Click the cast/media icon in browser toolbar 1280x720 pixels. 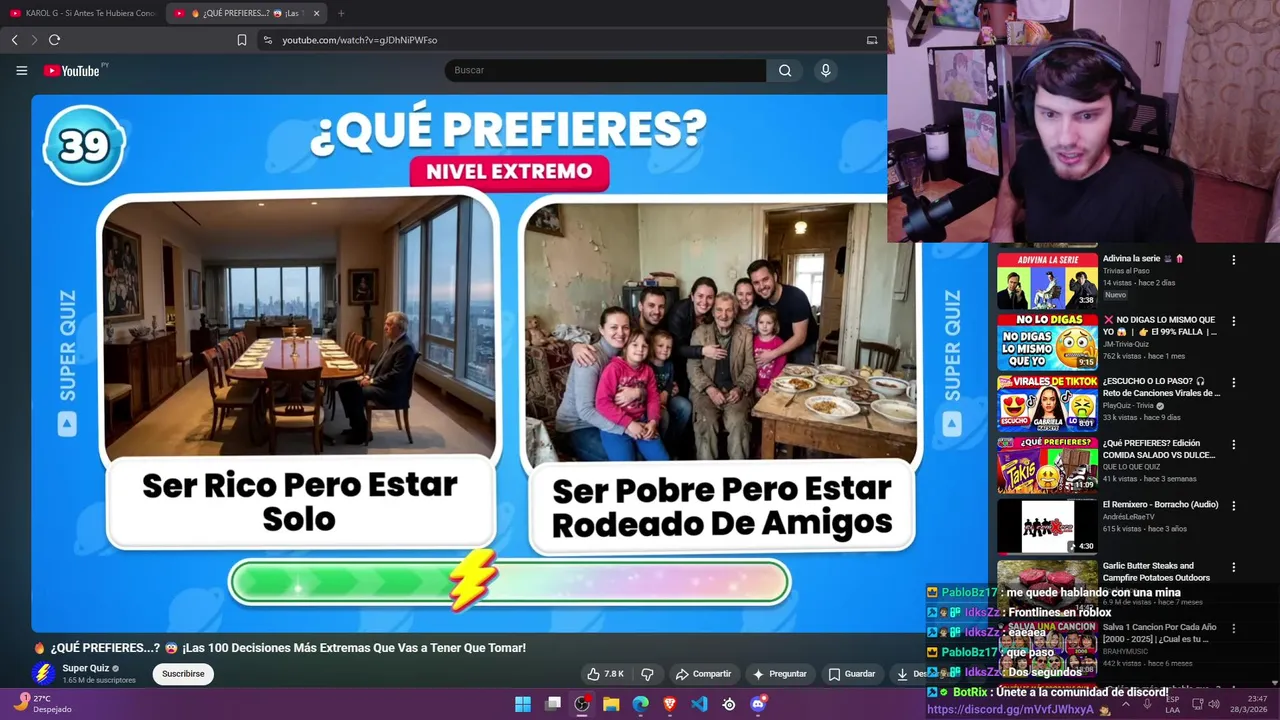(872, 40)
